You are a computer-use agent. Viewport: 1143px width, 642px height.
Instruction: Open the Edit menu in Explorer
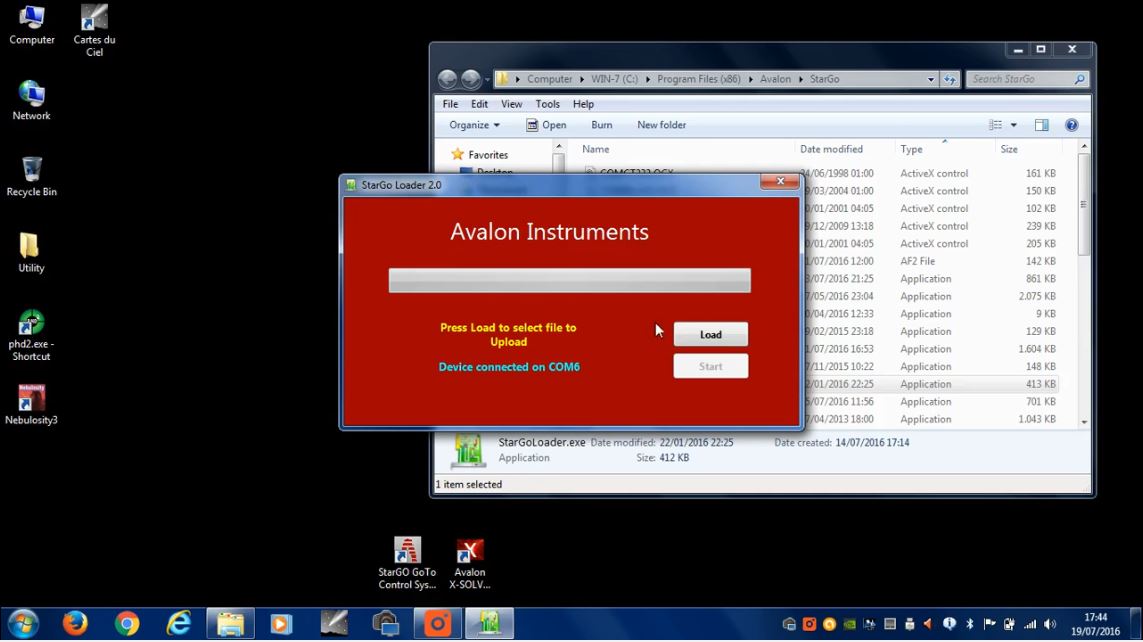click(479, 104)
